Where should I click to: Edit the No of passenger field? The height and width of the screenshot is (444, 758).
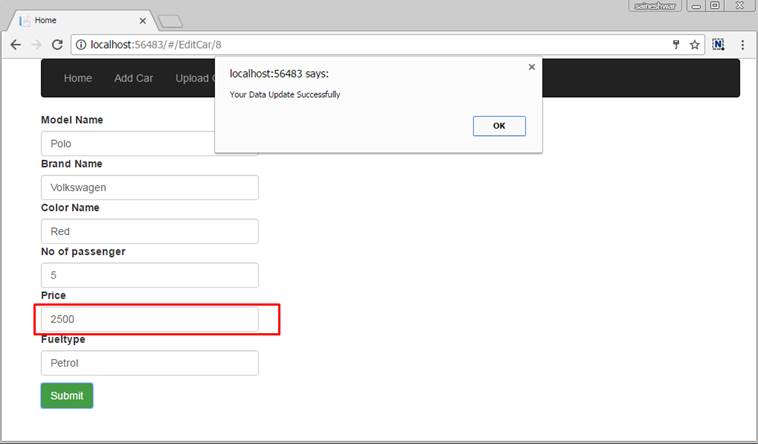pos(150,275)
